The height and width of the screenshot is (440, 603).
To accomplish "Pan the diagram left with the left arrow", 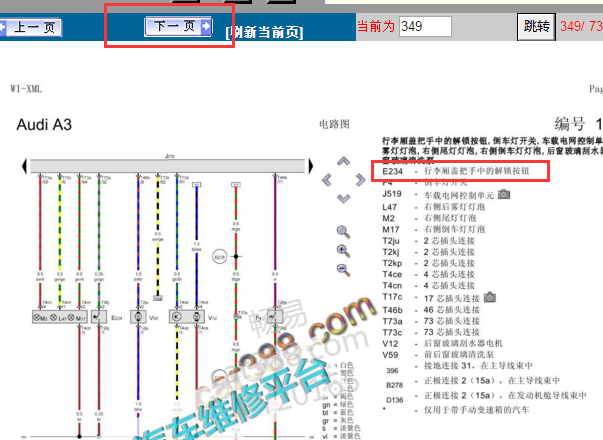I will (327, 180).
